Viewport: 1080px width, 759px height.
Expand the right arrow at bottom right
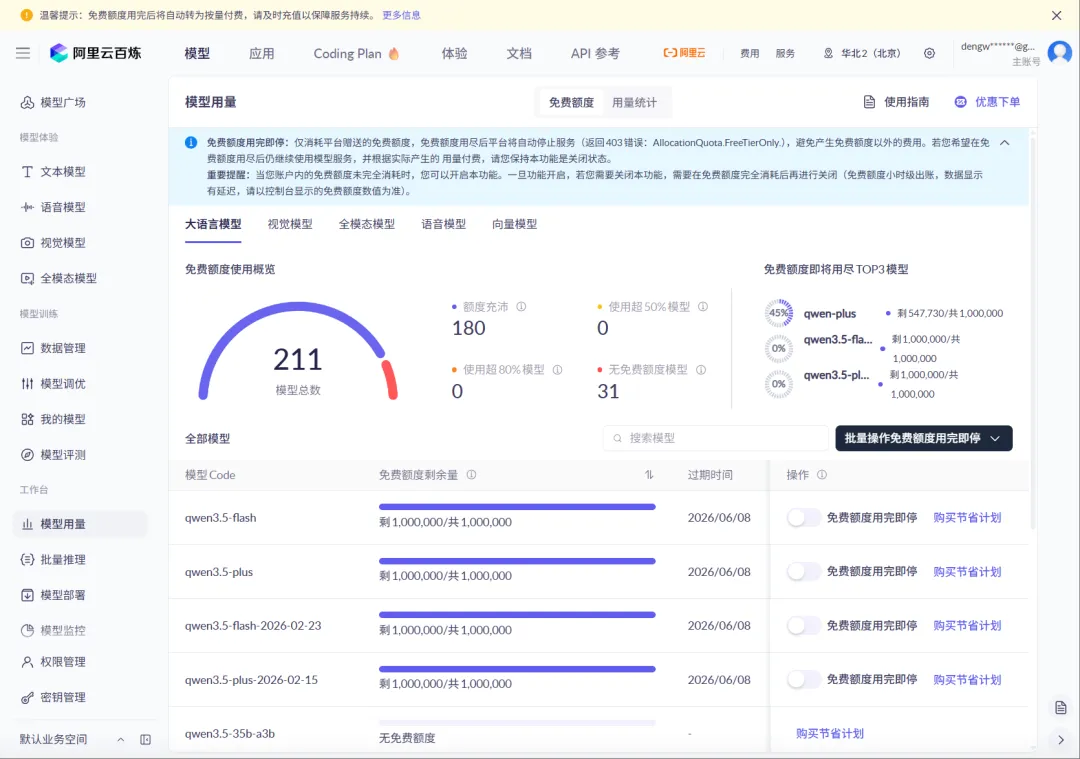coord(1061,740)
